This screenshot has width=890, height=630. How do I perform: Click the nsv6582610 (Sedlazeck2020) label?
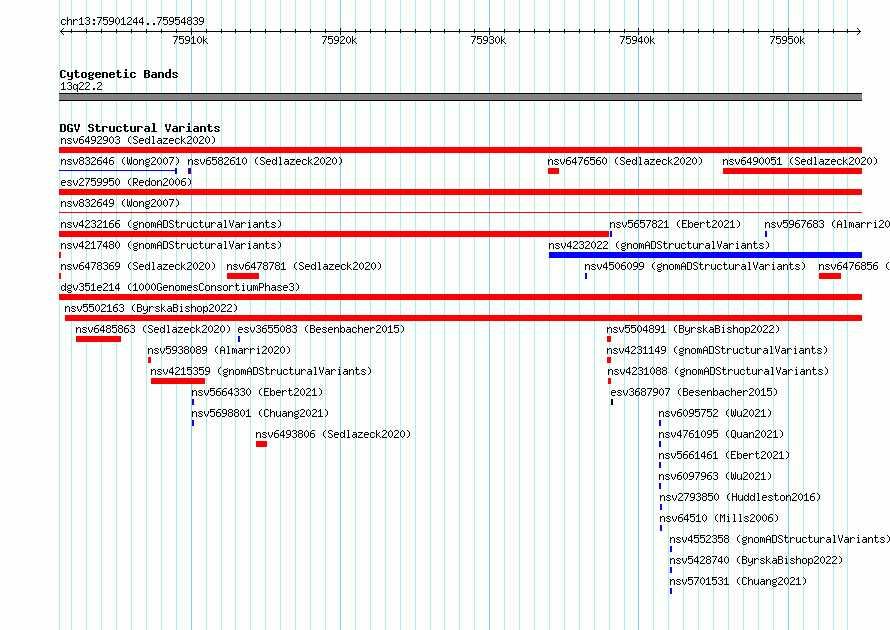(265, 161)
